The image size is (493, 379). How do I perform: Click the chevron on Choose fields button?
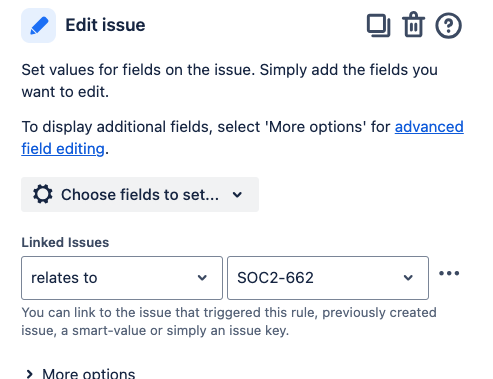[x=237, y=195]
